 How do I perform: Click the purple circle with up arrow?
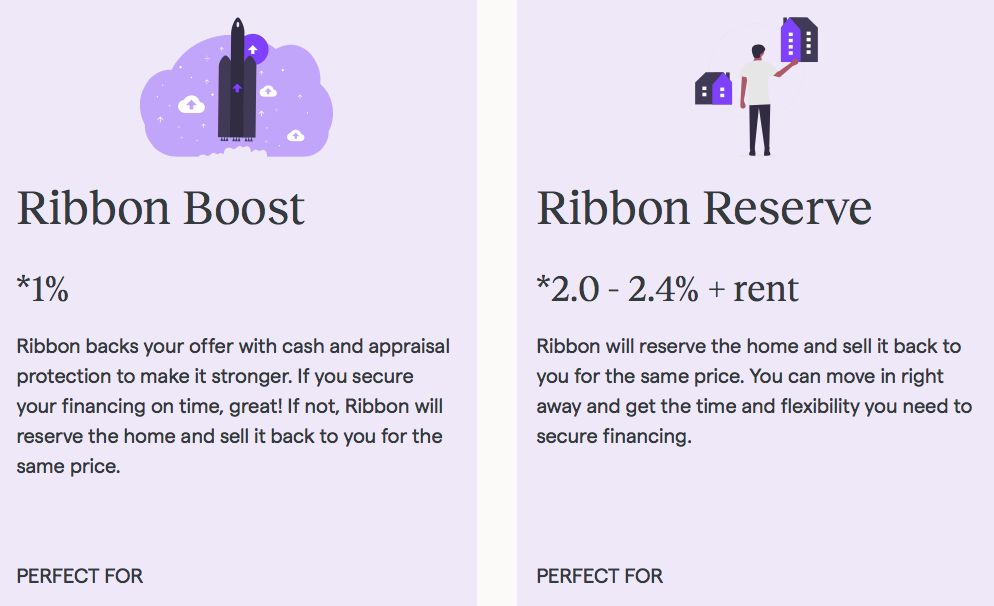[255, 49]
